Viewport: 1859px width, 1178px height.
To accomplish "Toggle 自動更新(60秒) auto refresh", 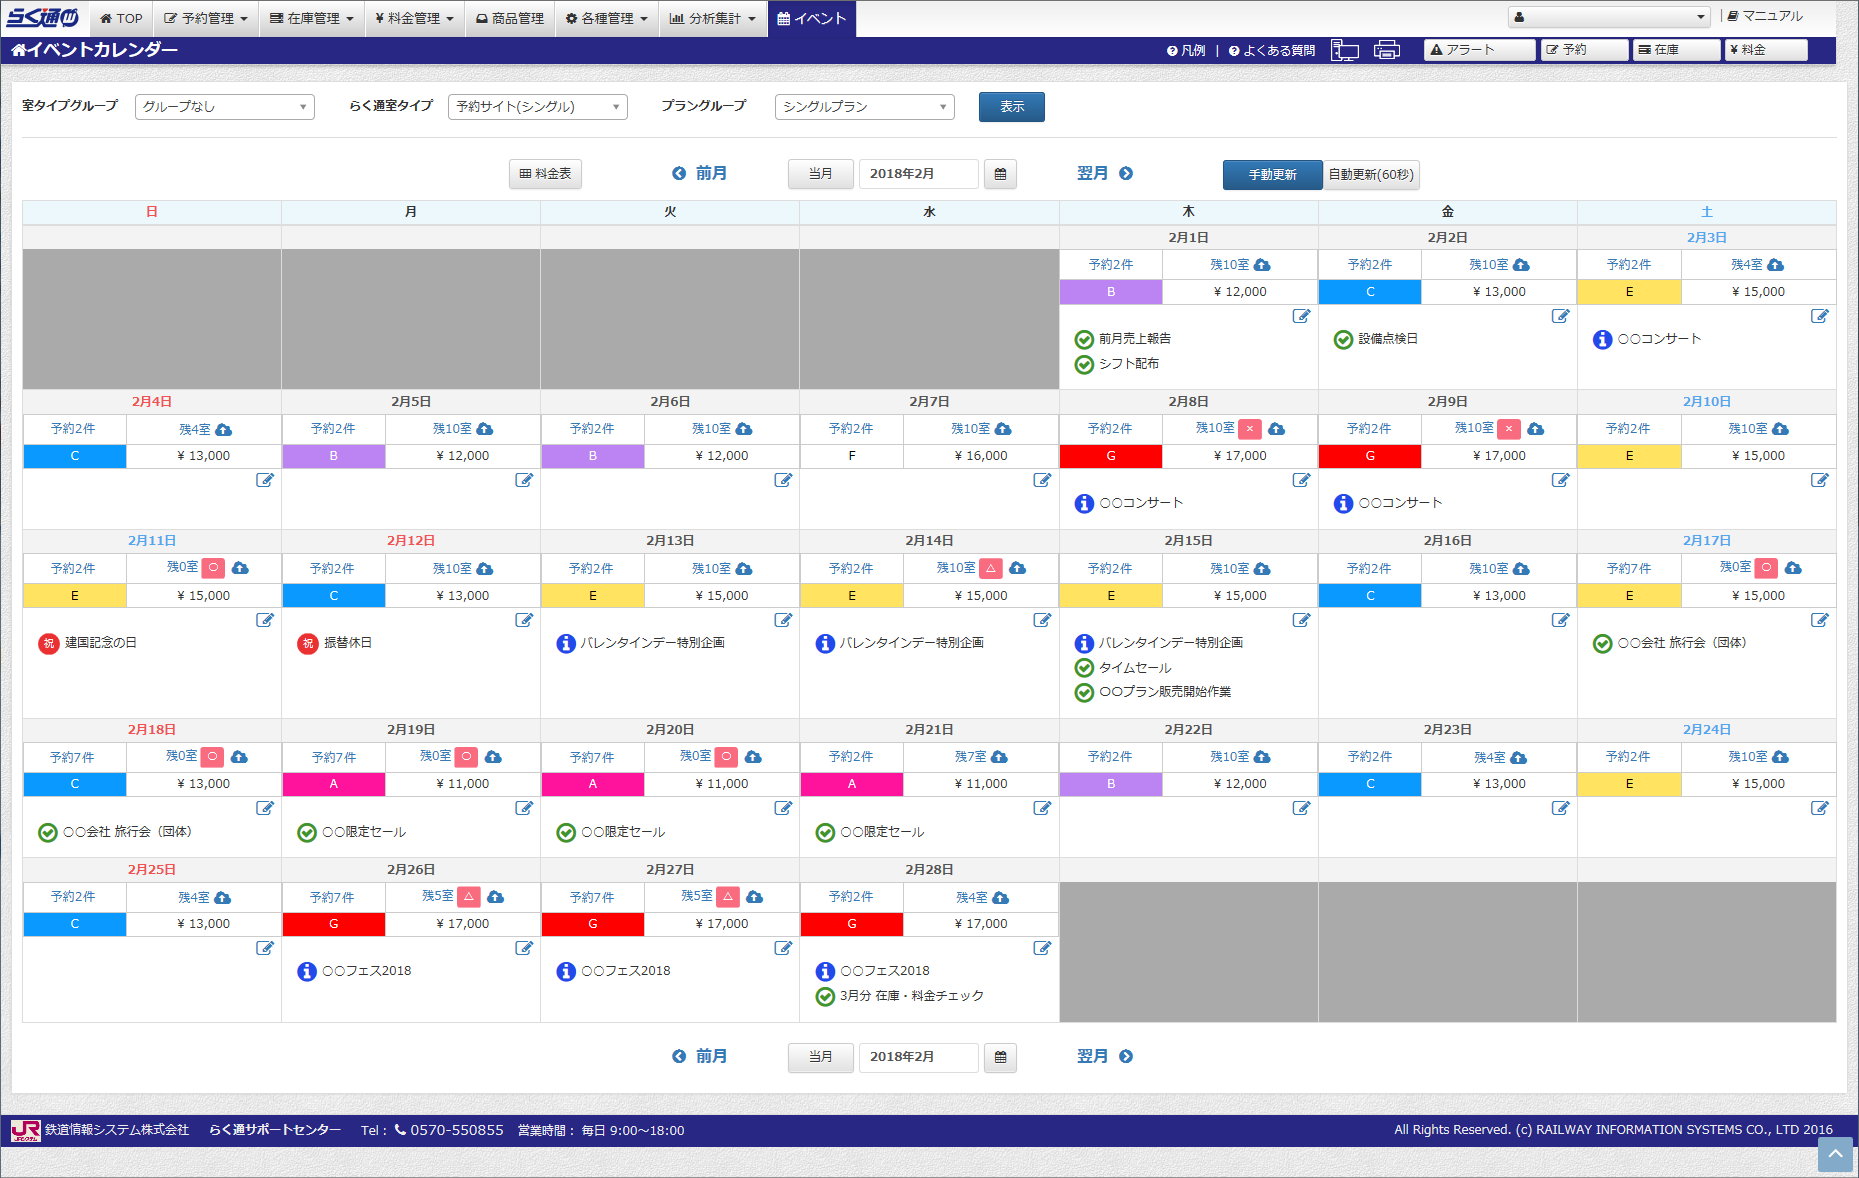I will (x=1371, y=175).
